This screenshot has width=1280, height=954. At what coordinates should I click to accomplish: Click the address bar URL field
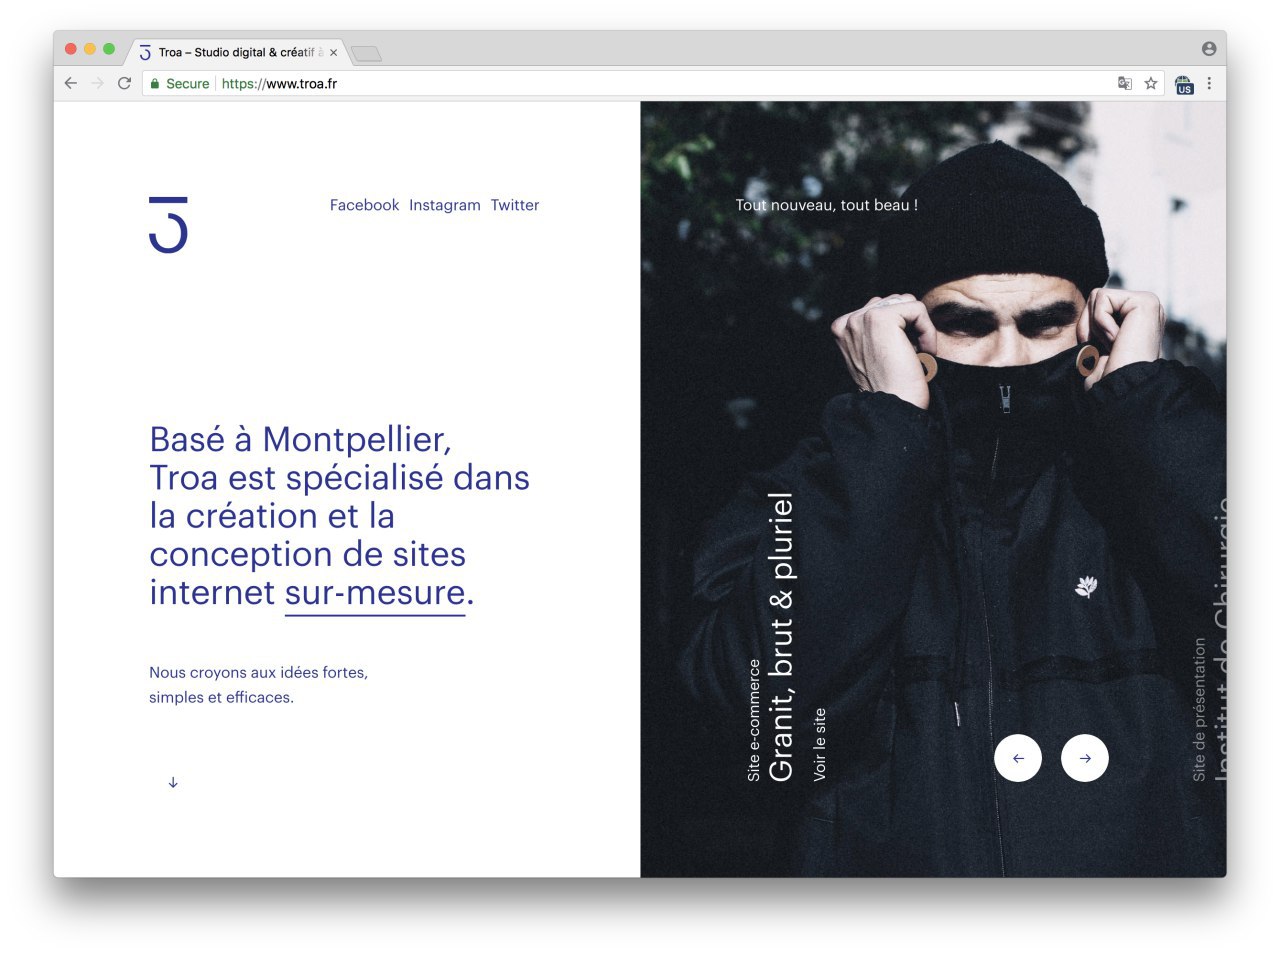pos(630,84)
